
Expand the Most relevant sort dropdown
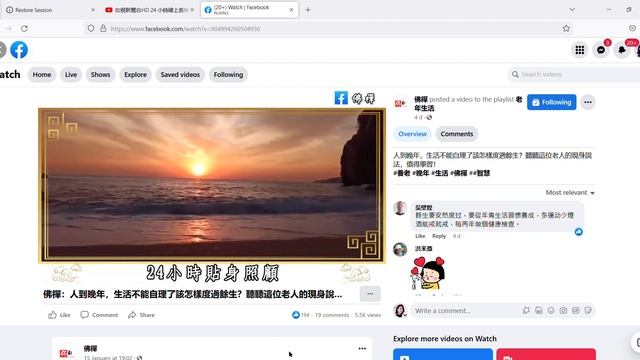570,193
